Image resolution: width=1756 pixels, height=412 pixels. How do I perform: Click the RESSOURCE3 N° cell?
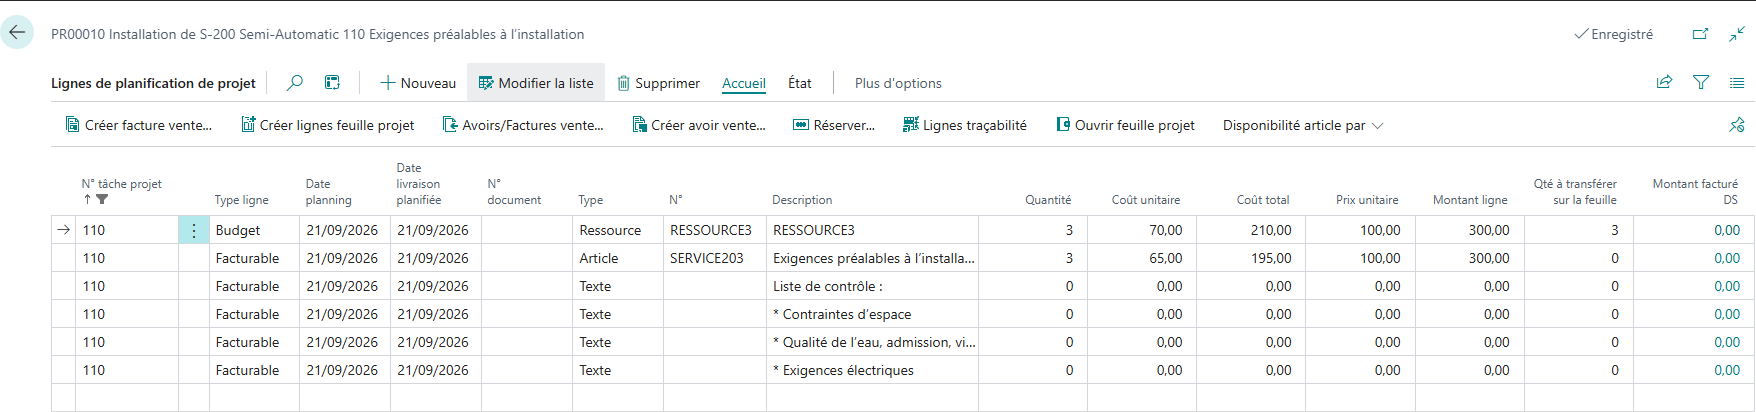(x=715, y=230)
